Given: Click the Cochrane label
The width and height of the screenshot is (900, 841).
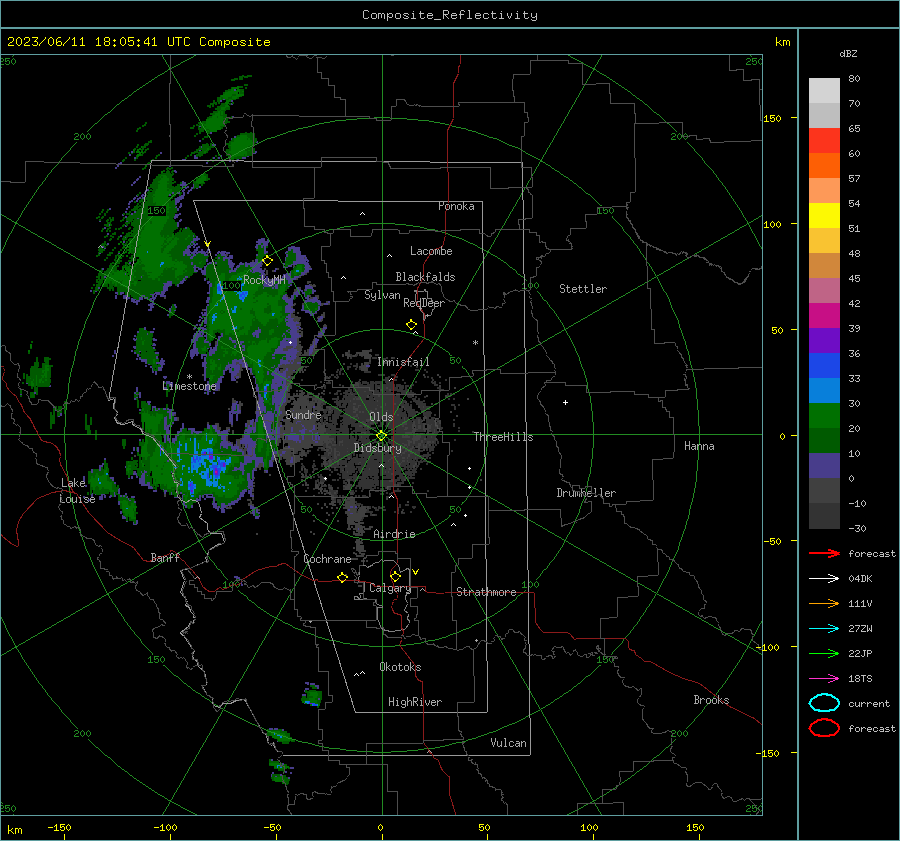Looking at the screenshot, I should coord(327,559).
